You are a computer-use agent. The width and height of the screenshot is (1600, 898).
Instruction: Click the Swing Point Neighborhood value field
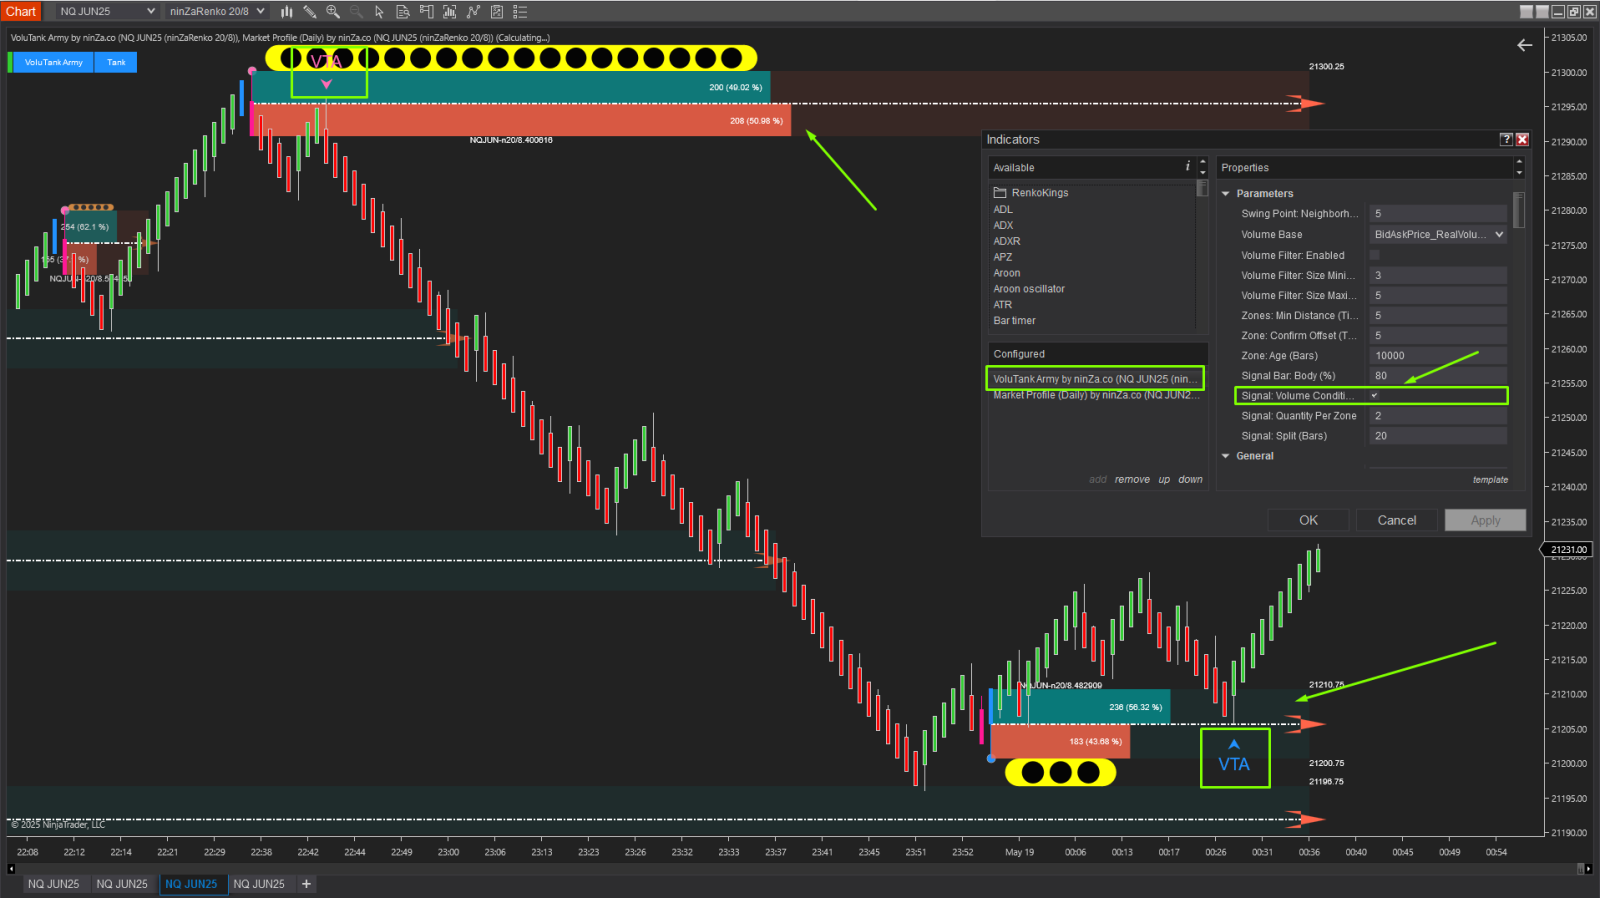pyautogui.click(x=1438, y=214)
